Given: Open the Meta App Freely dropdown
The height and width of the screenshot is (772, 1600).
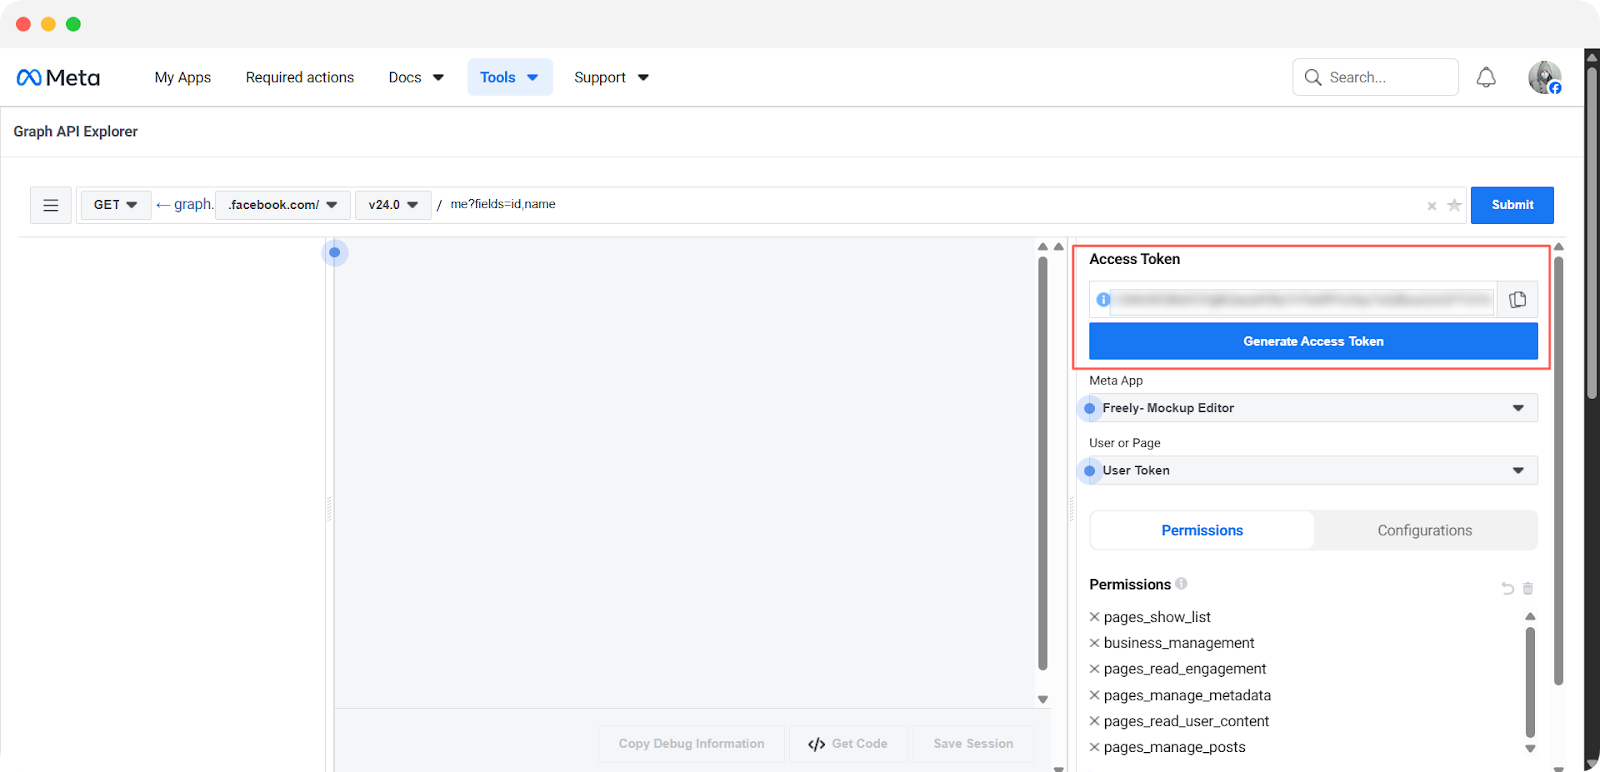Looking at the screenshot, I should point(1312,408).
